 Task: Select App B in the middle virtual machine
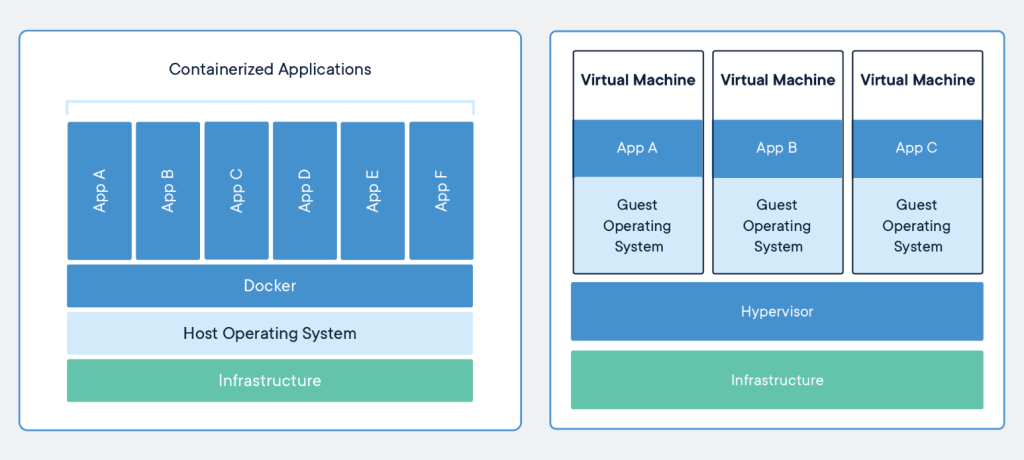click(776, 148)
